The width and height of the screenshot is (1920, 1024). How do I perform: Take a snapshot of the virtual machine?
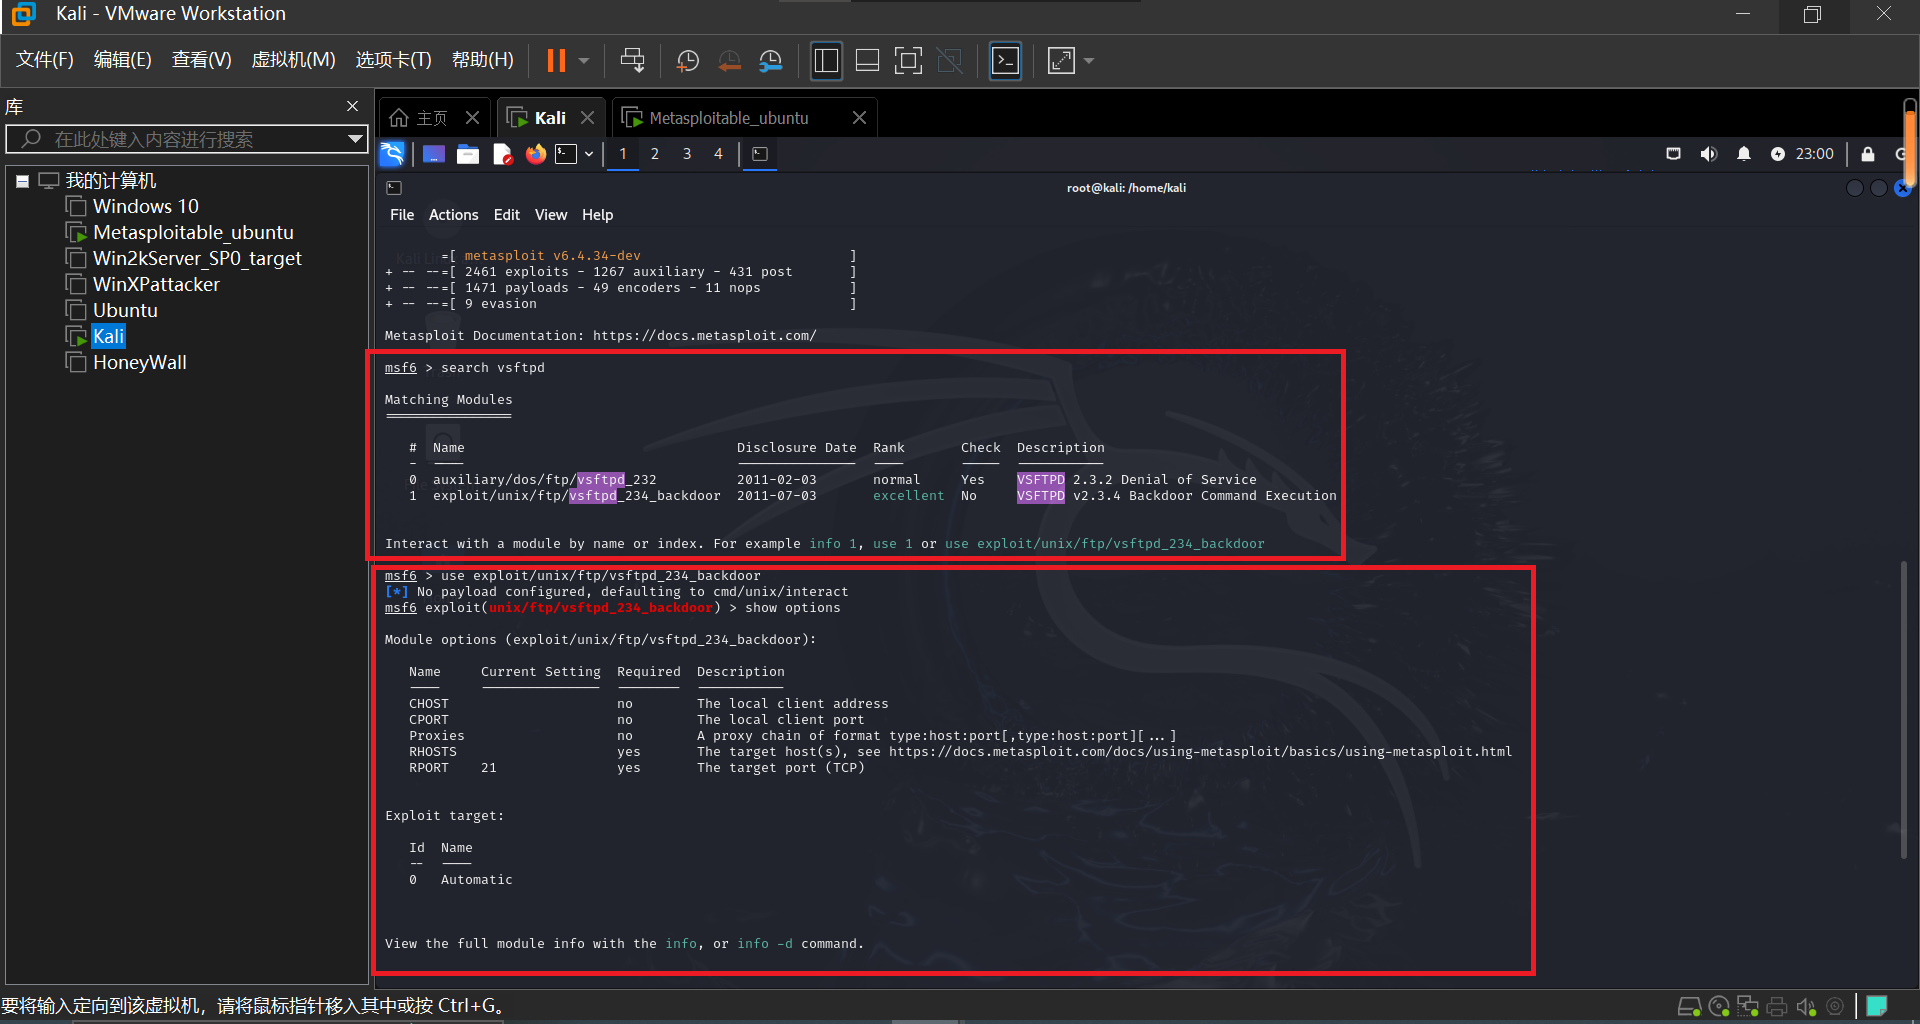[x=688, y=61]
